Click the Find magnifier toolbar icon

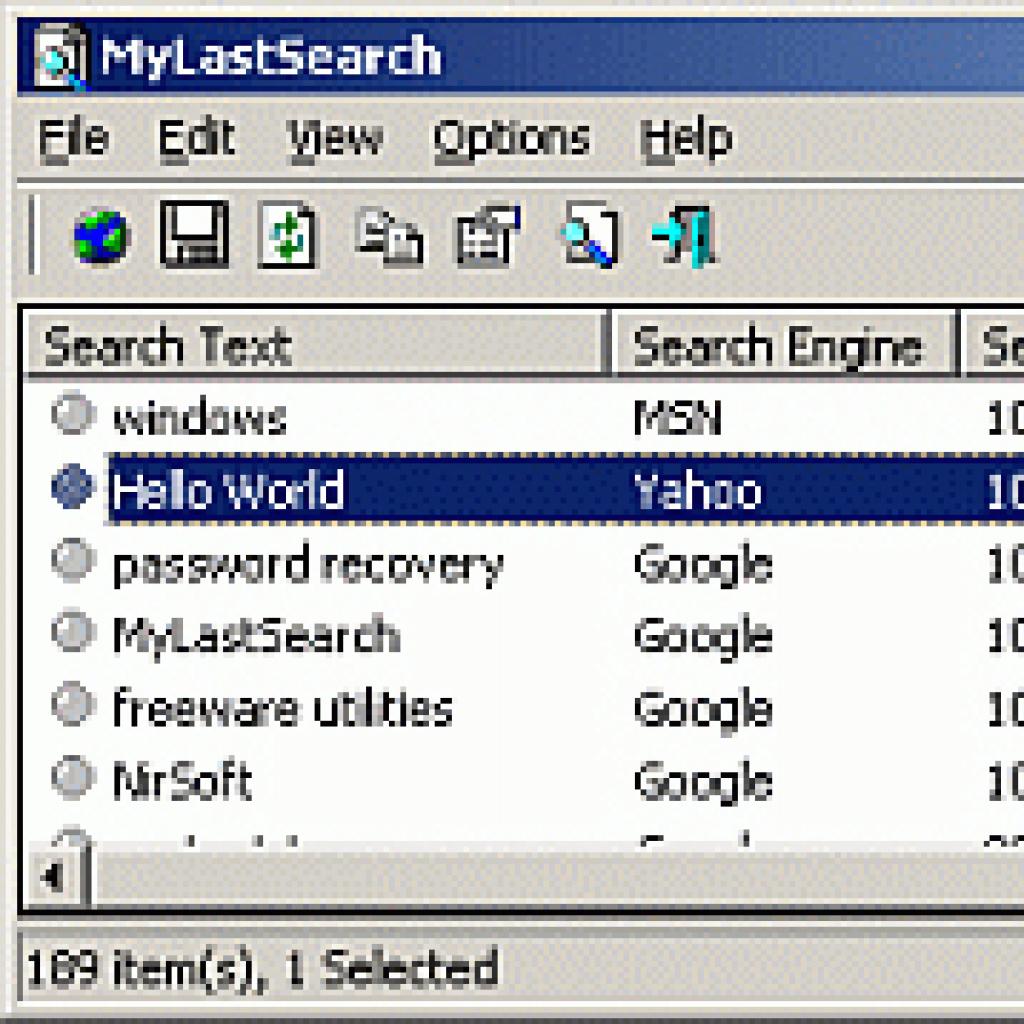click(589, 235)
